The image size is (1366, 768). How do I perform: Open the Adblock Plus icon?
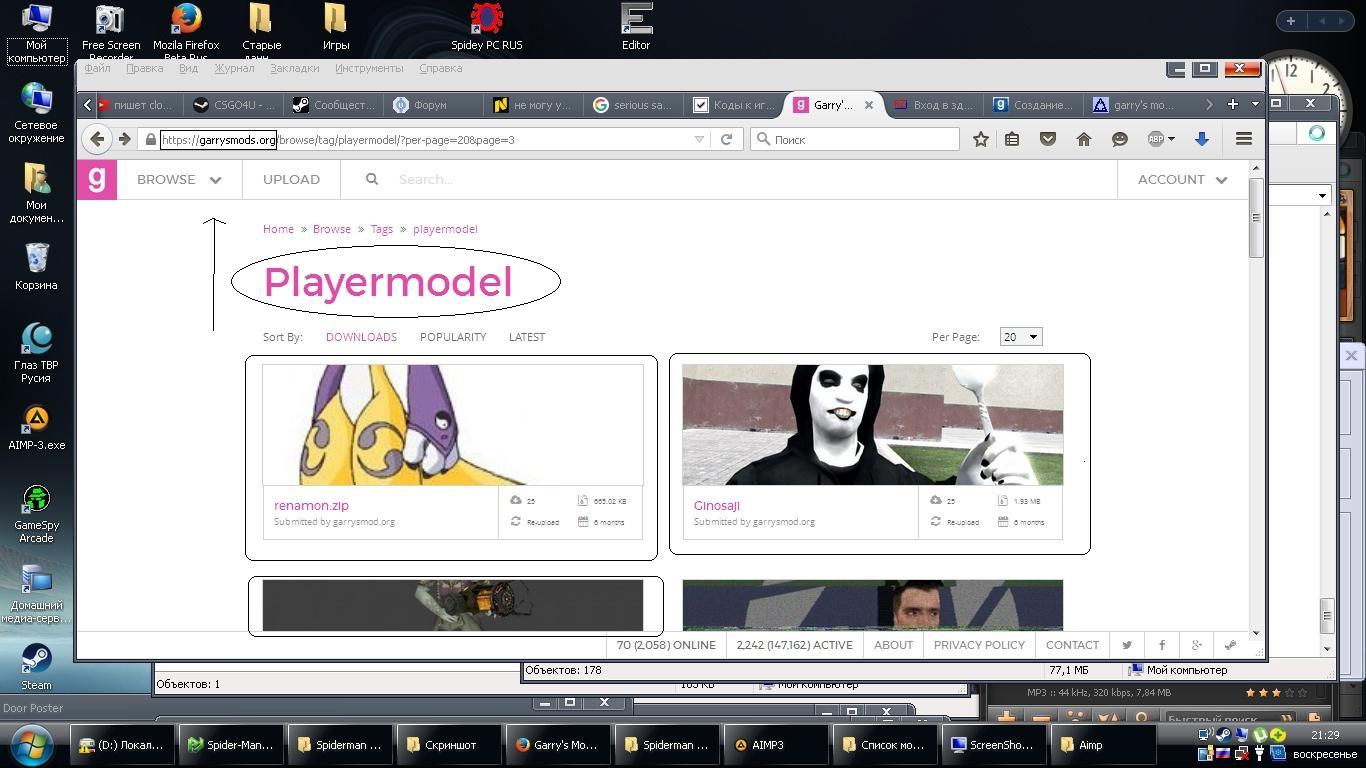pyautogui.click(x=1155, y=139)
